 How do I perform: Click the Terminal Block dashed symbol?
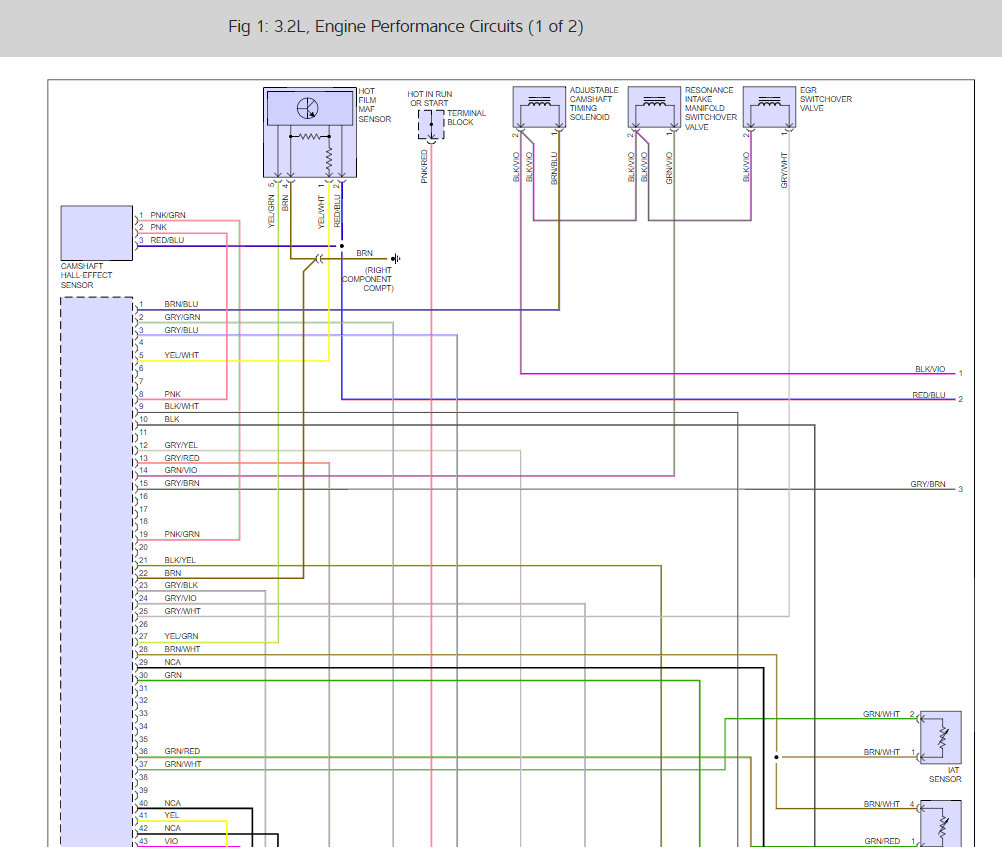coord(431,125)
